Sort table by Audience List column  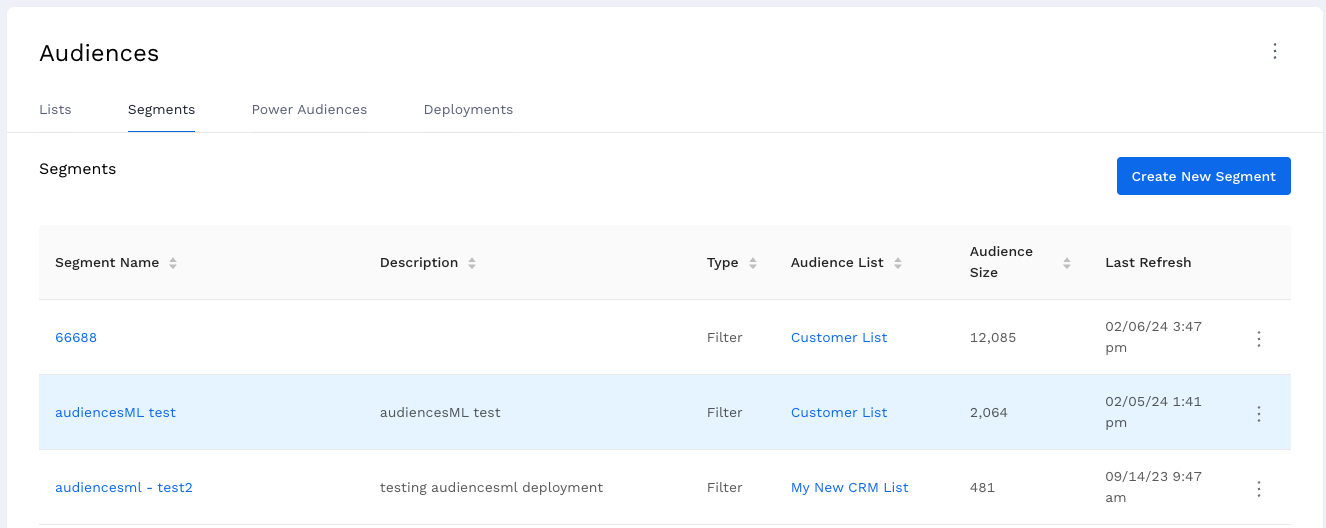(x=898, y=263)
